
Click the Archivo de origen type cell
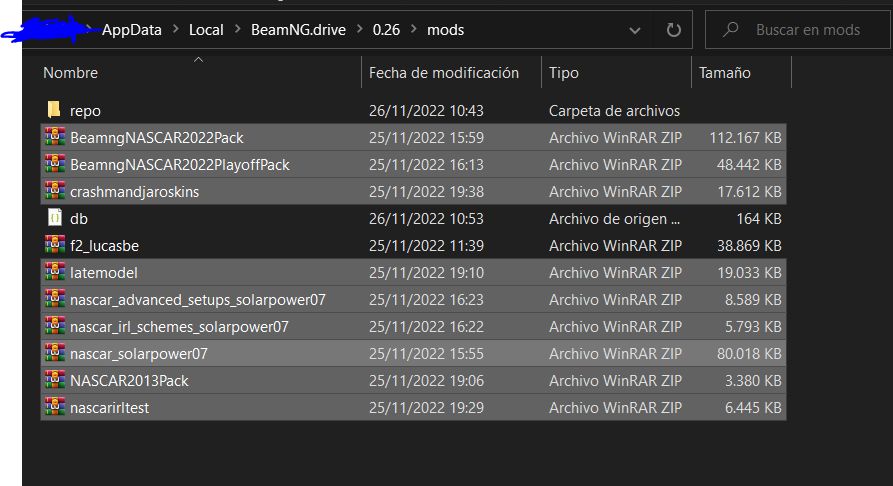614,219
